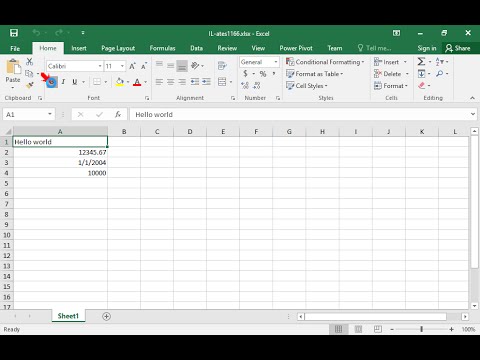Click the orientation text rotation icon
This screenshot has height=360, width=480.
(195, 66)
